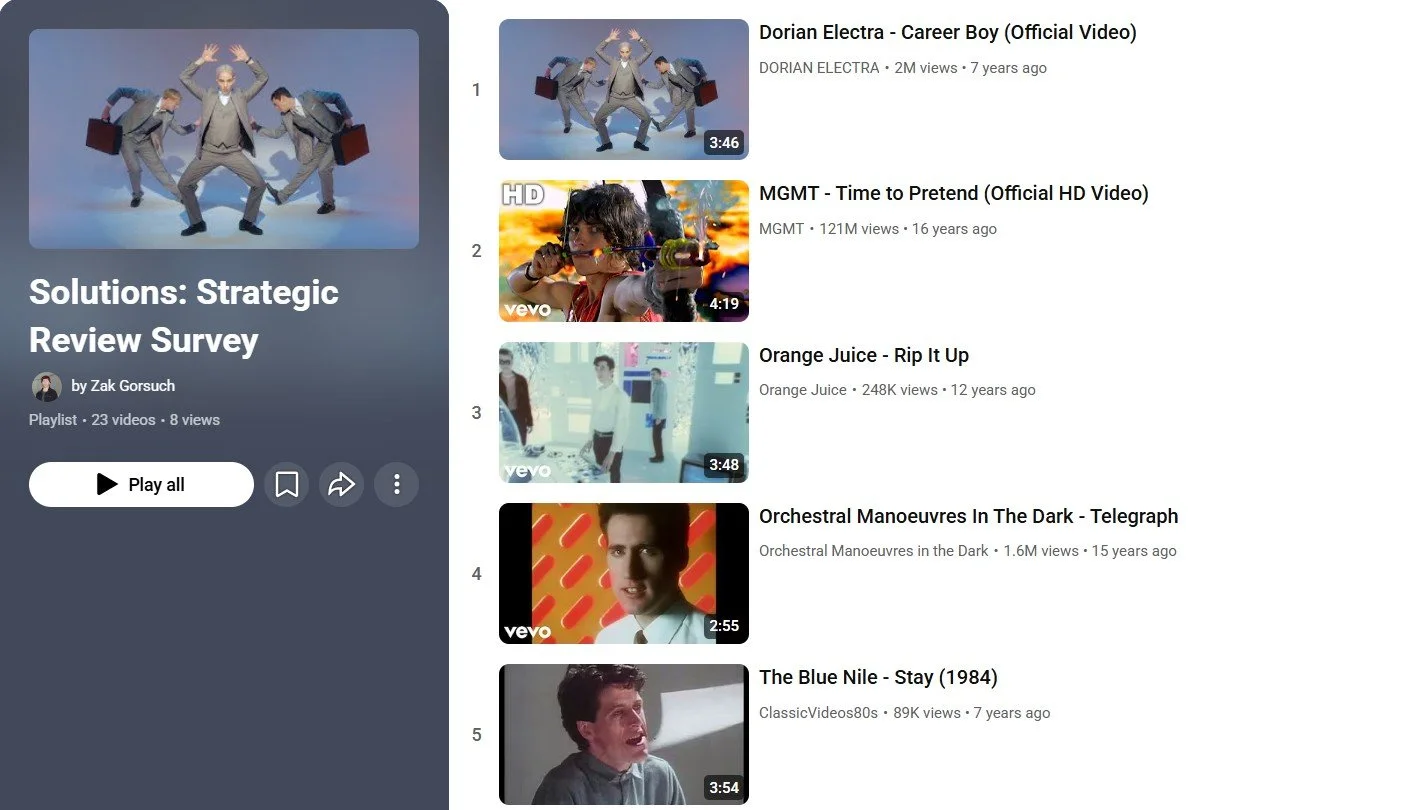This screenshot has width=1413, height=810.
Task: Click the Play all button
Action: point(141,485)
